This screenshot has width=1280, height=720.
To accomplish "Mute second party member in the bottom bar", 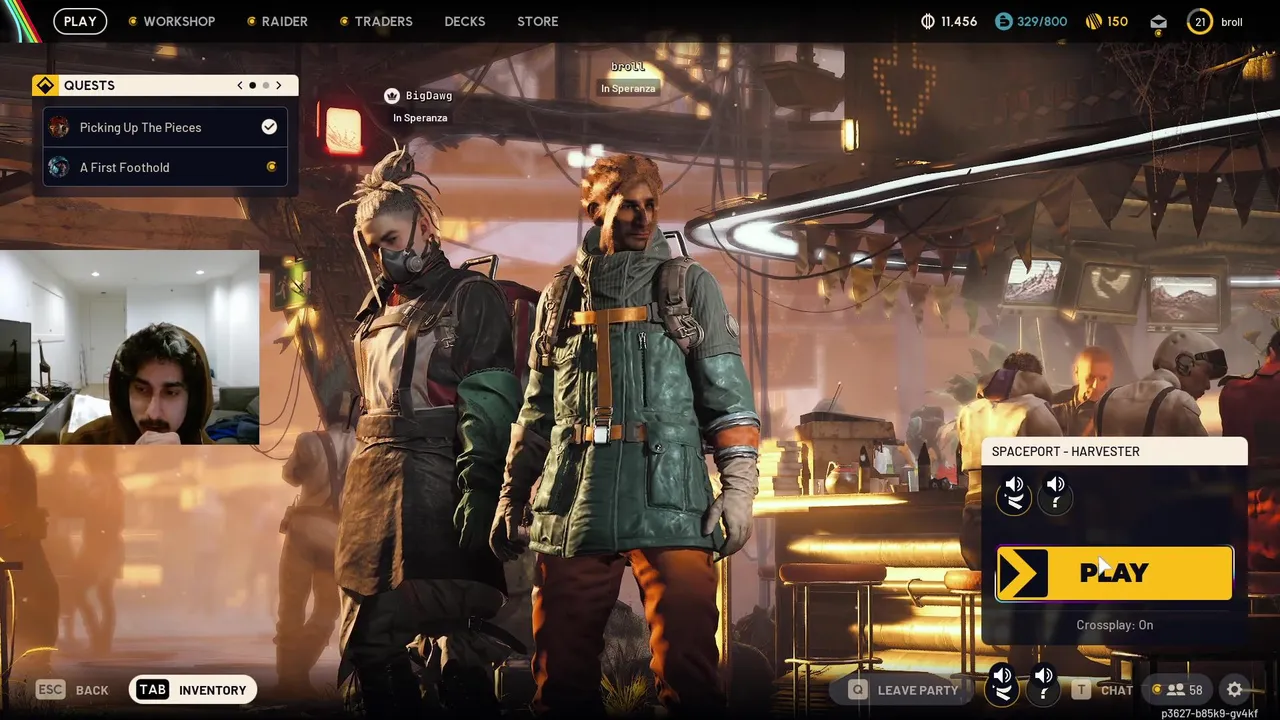I will (x=1043, y=685).
